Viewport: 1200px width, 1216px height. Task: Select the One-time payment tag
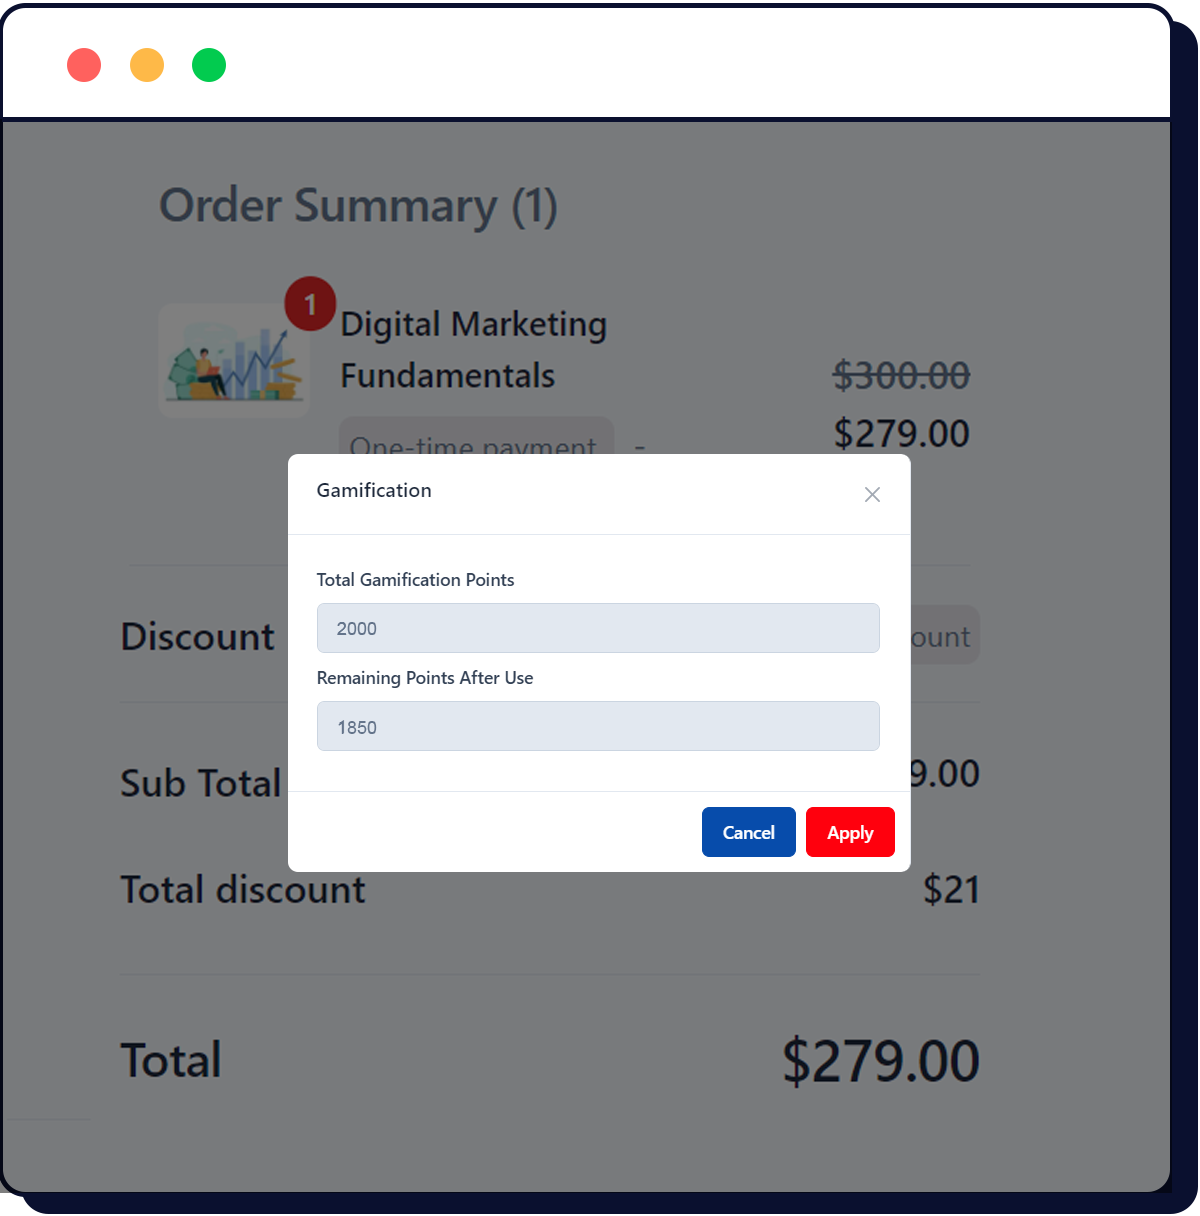475,438
